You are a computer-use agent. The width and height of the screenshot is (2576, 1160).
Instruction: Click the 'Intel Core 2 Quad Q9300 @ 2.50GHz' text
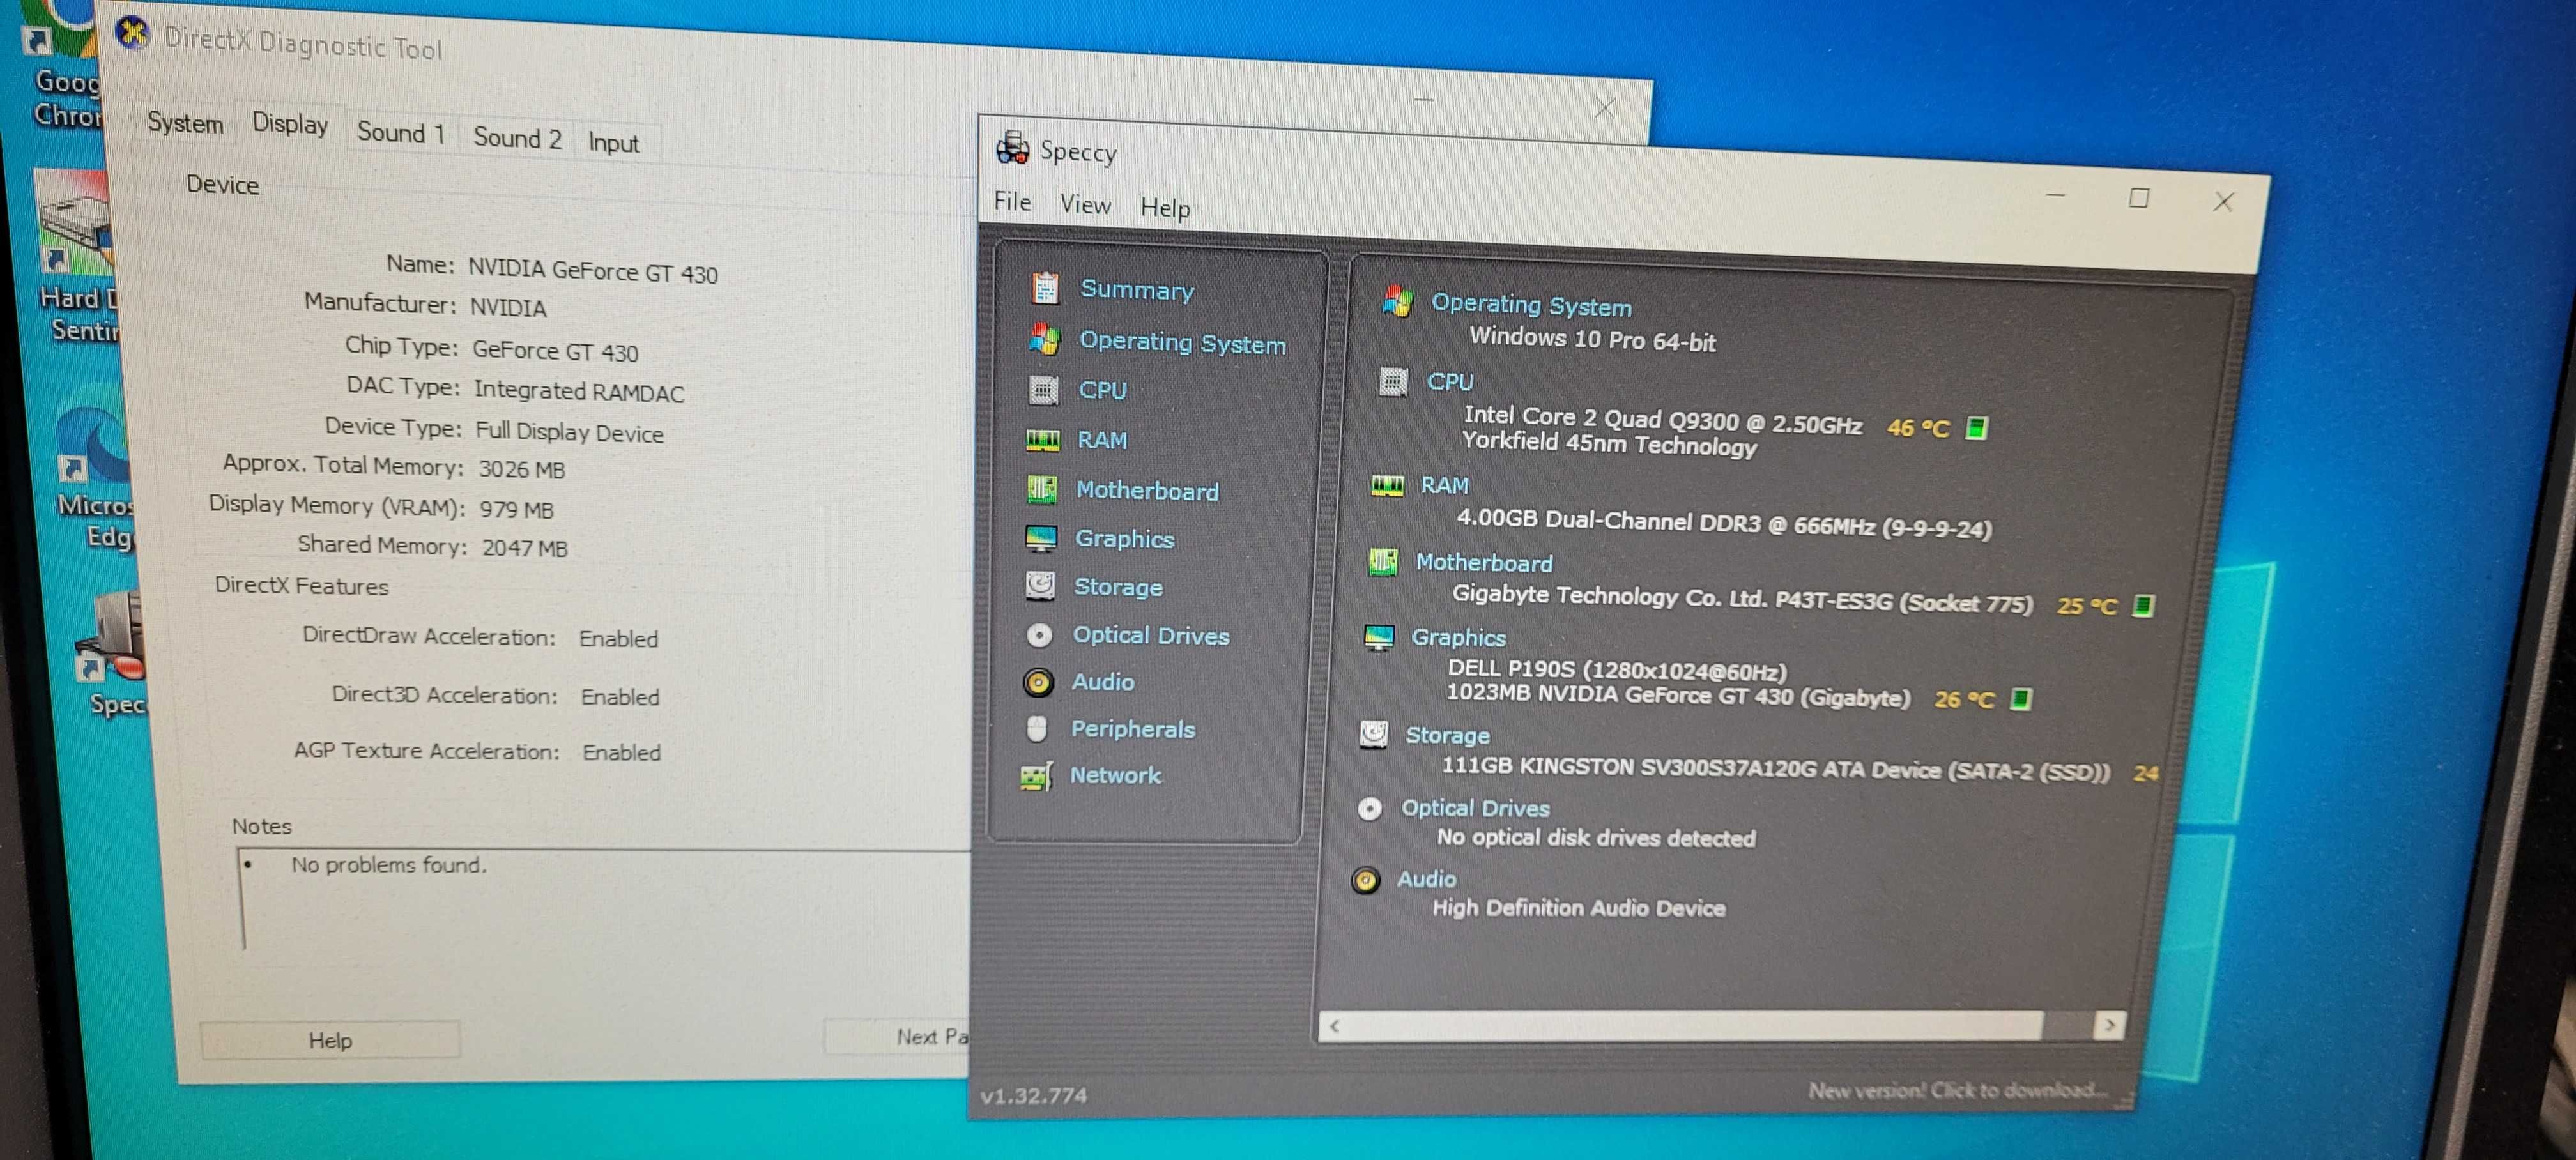(x=1663, y=420)
